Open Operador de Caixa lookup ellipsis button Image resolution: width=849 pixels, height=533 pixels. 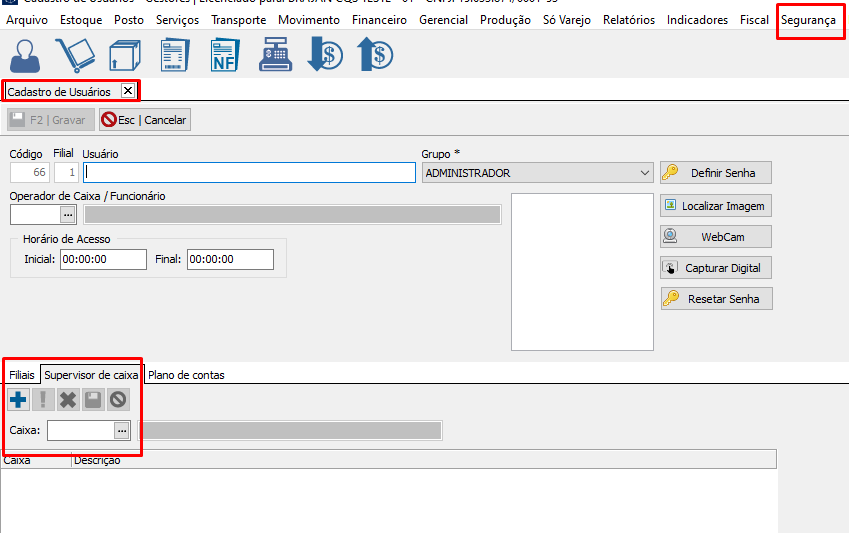68,214
